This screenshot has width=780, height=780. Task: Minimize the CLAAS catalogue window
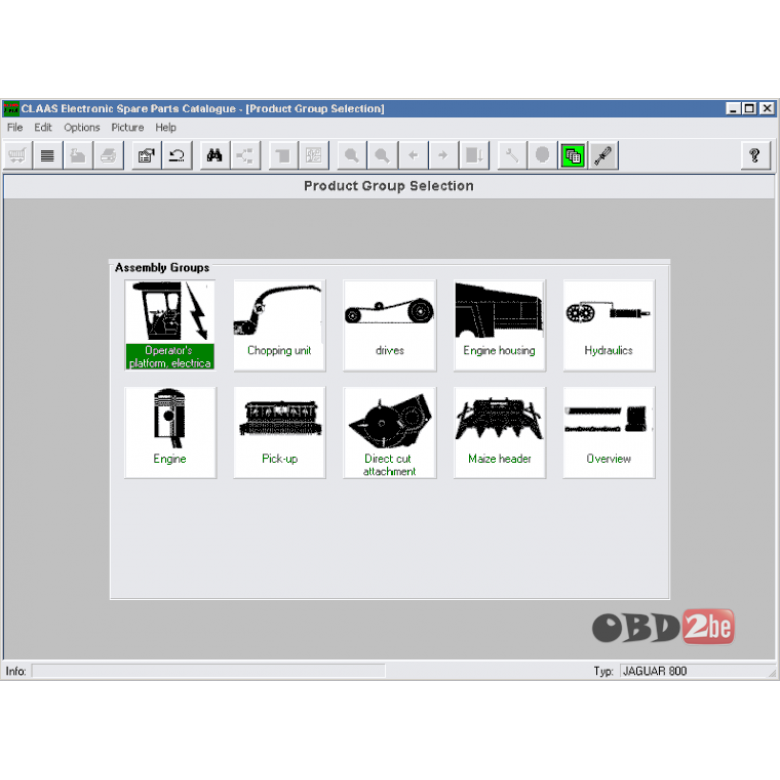pyautogui.click(x=732, y=108)
